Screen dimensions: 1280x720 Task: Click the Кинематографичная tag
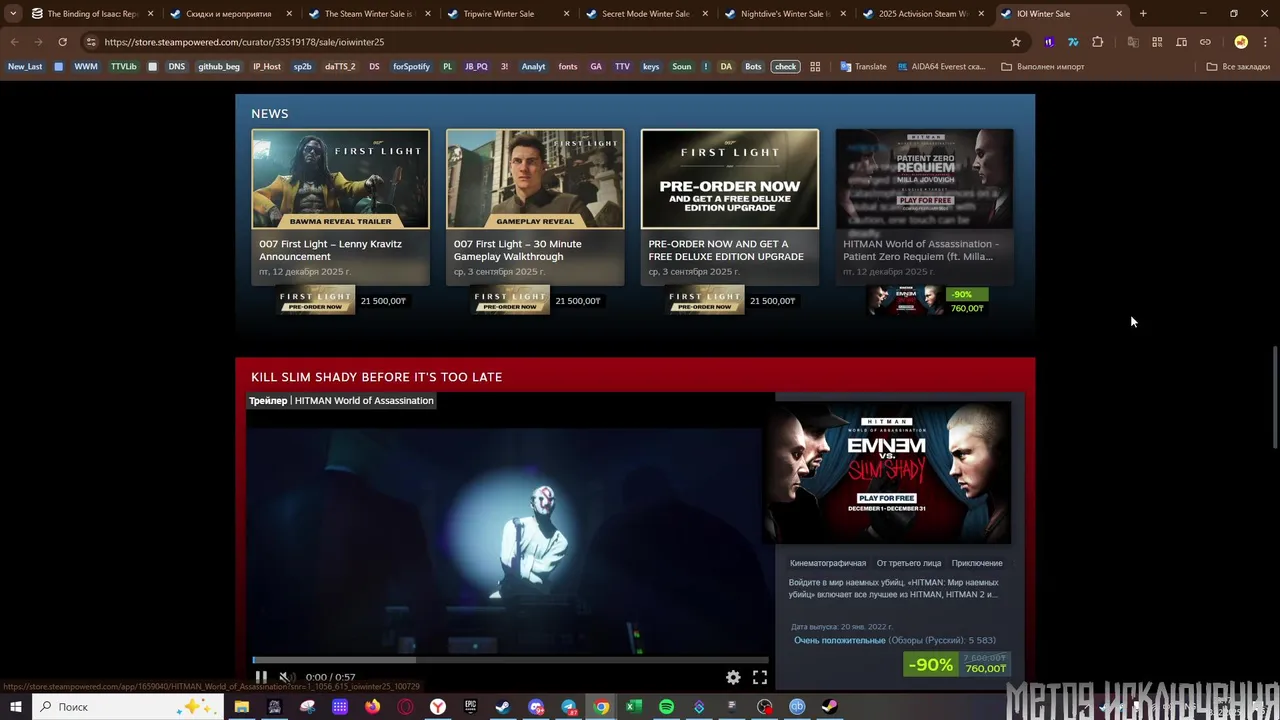click(x=828, y=563)
